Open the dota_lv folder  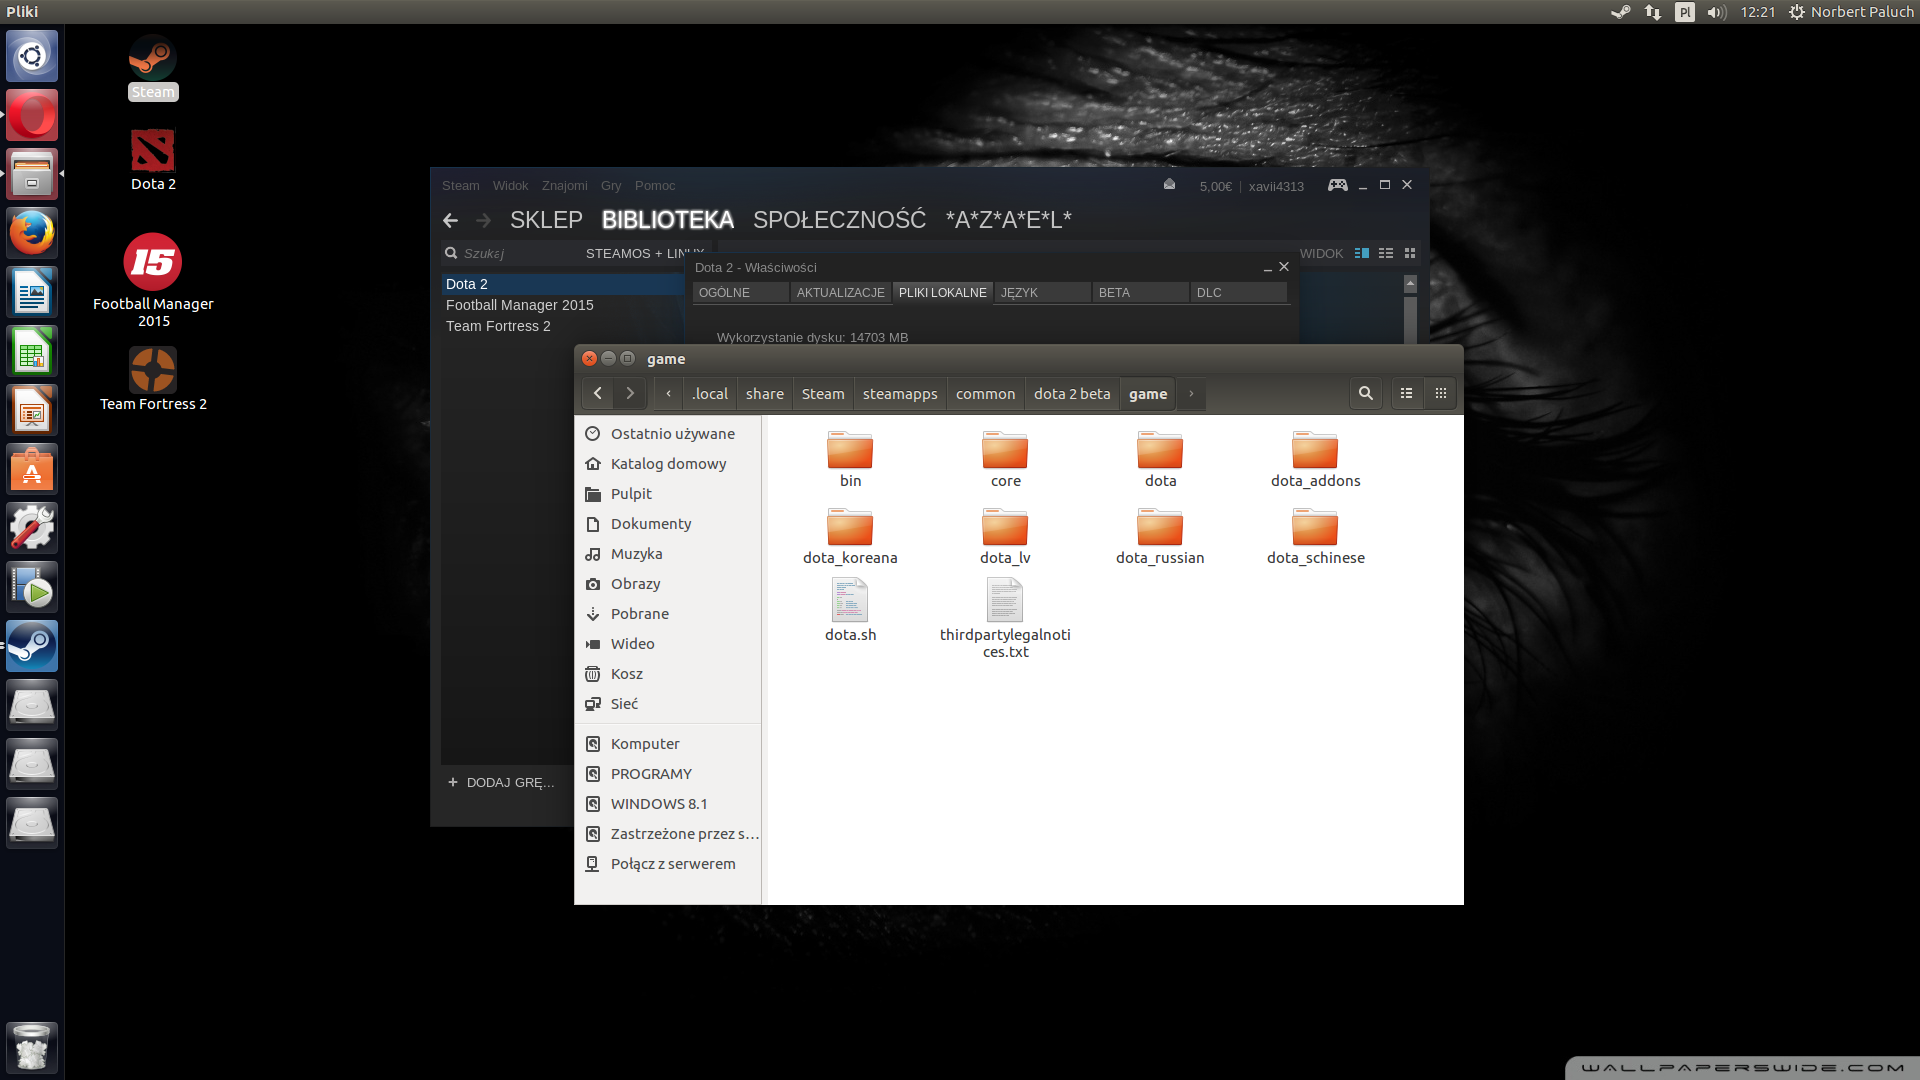[1005, 536]
